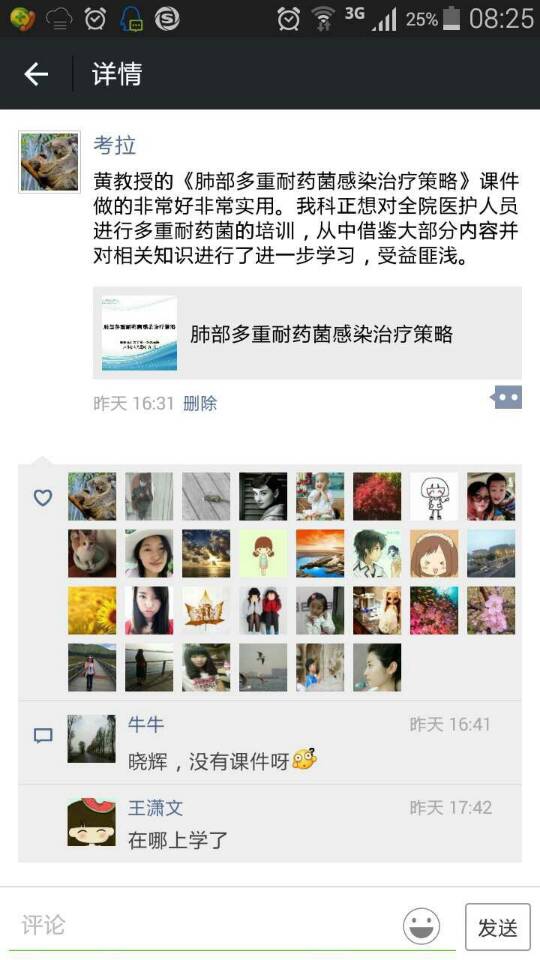Open the 考拉 username link
This screenshot has width=540, height=960.
click(x=114, y=145)
